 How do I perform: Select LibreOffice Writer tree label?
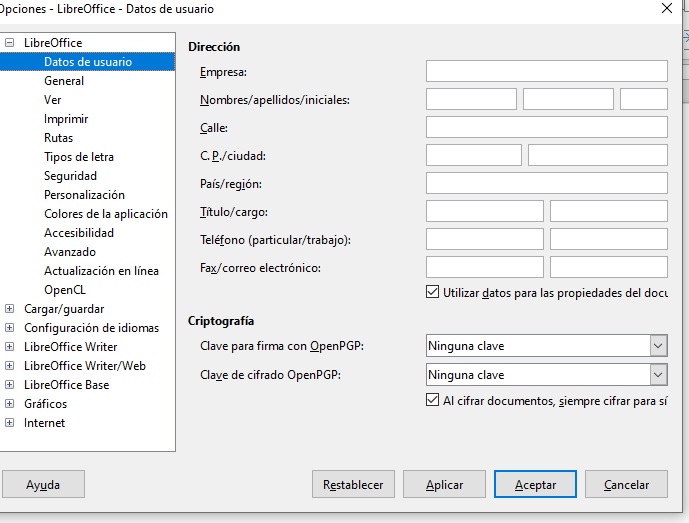coord(70,347)
